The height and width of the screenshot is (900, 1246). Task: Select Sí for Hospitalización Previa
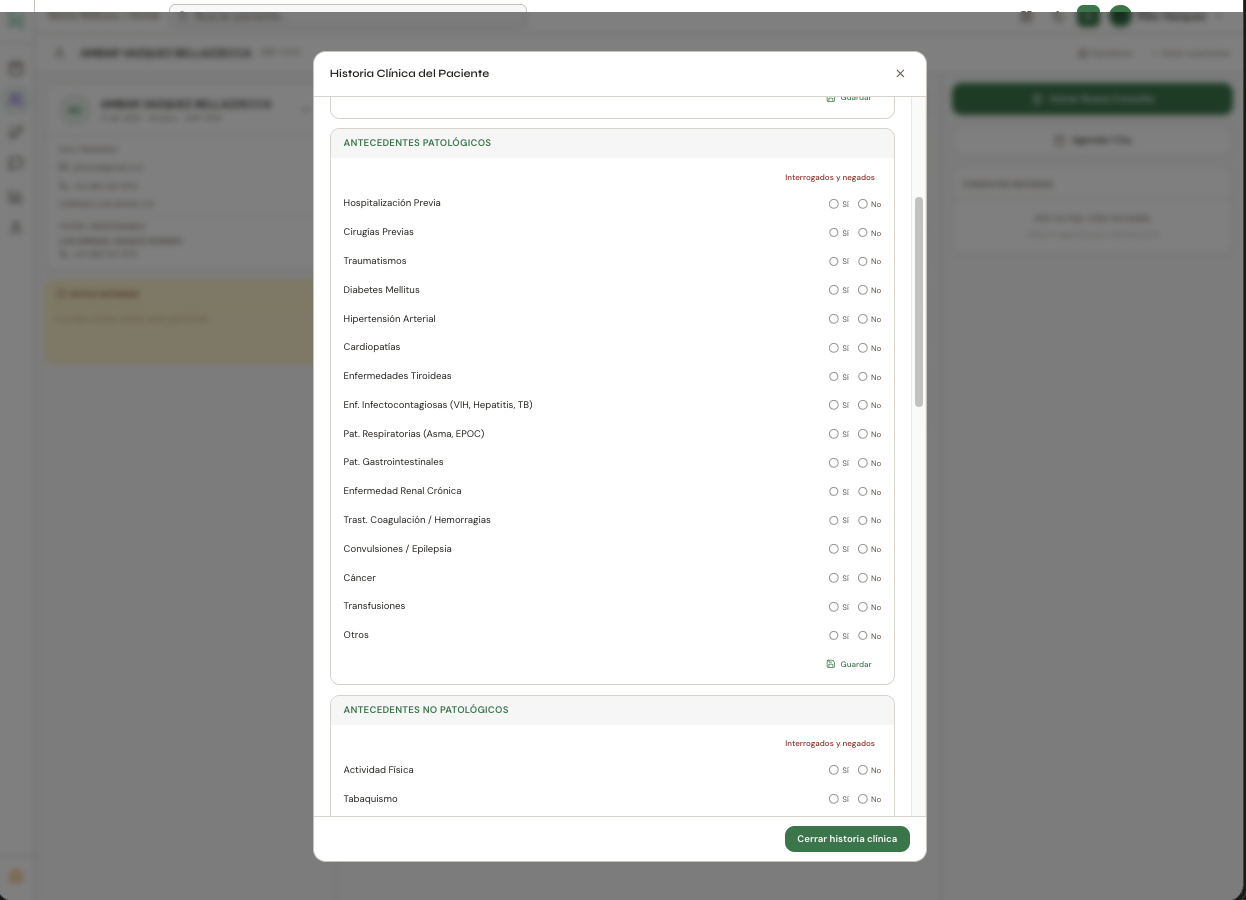tap(833, 204)
